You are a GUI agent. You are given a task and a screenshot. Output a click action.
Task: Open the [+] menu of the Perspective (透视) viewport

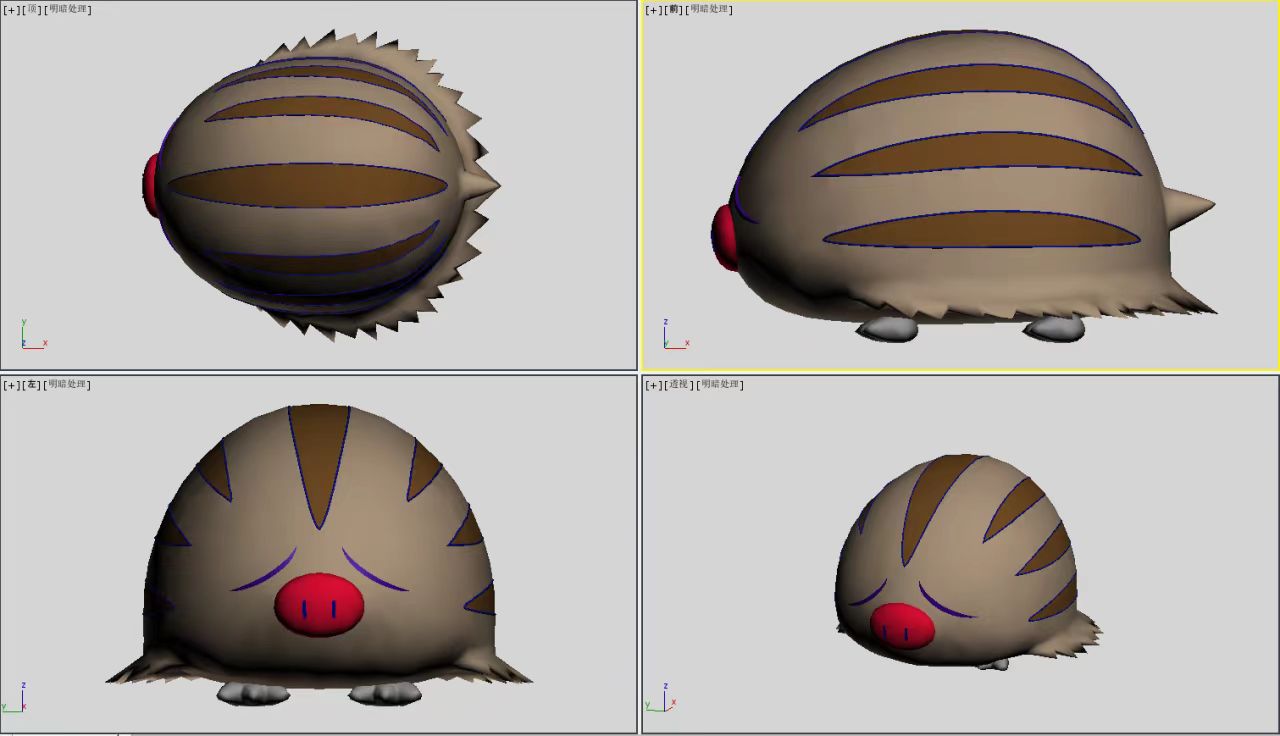tap(654, 384)
